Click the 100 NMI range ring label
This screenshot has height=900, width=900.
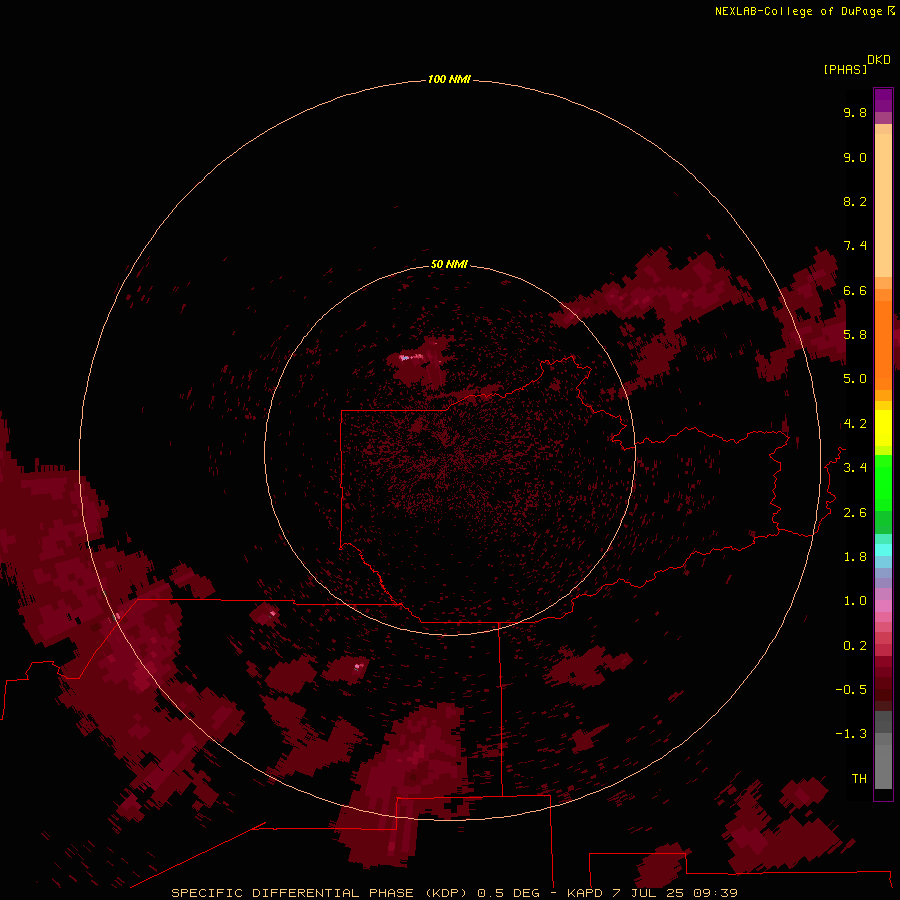(449, 79)
